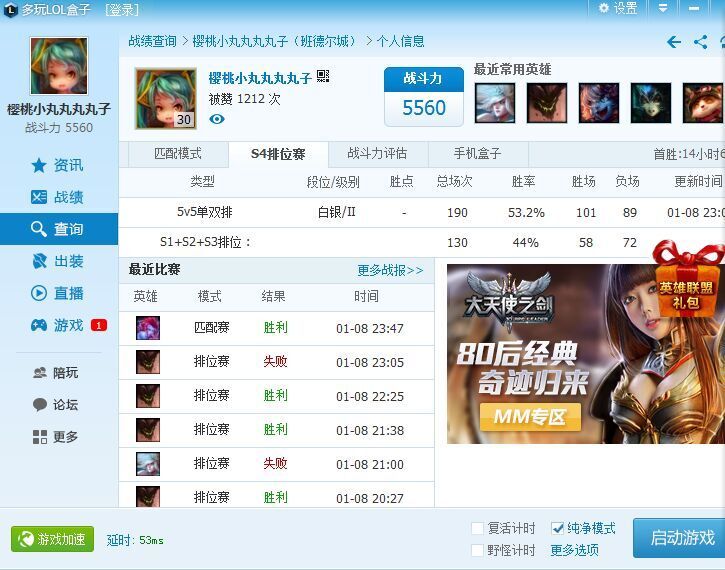Select the hero icon of the 01-08 22:25 match
Image resolution: width=725 pixels, height=570 pixels.
point(148,396)
